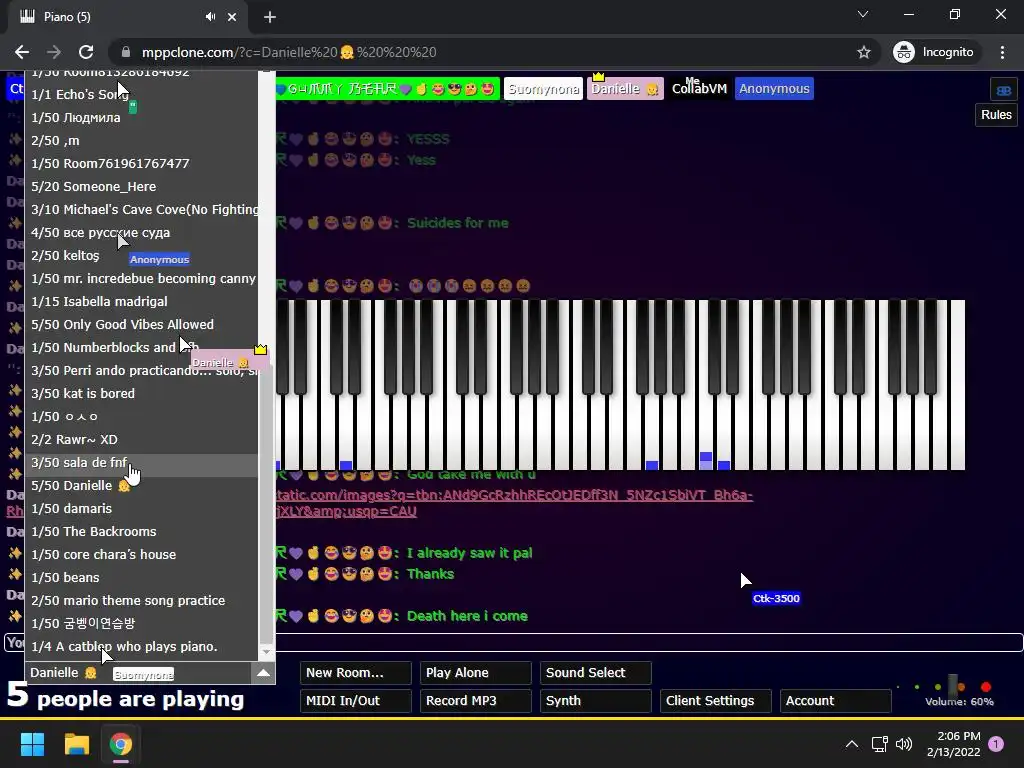Click the CollabVM participant tag
This screenshot has height=768, width=1024.
[699, 89]
